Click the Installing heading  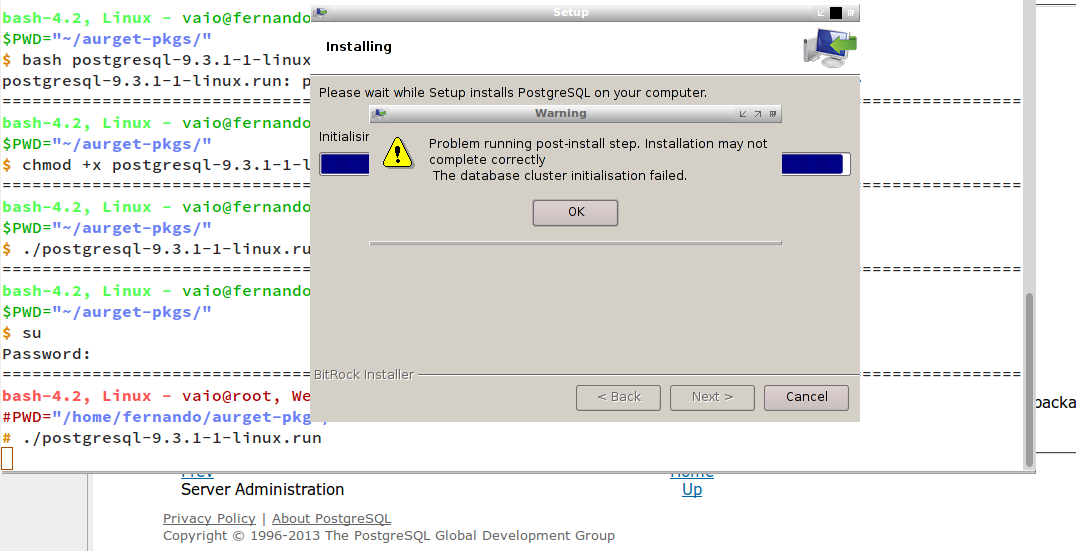358,47
